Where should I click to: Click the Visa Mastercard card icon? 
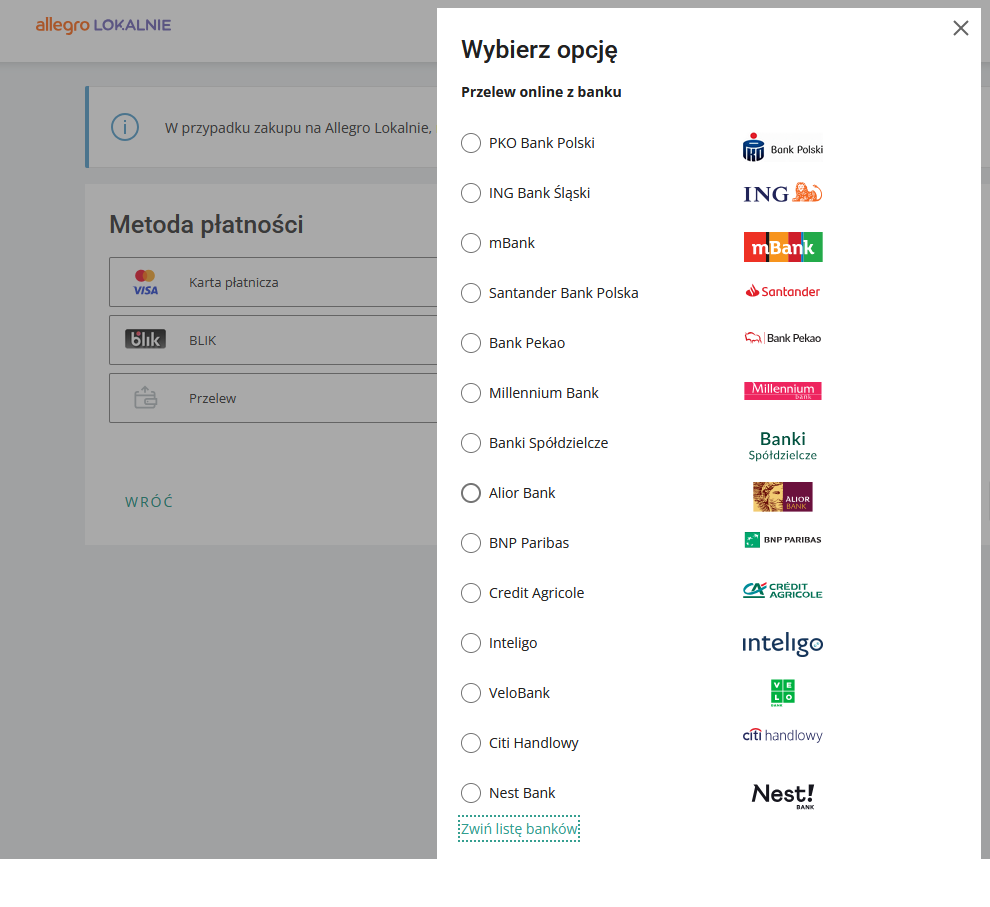pos(145,282)
